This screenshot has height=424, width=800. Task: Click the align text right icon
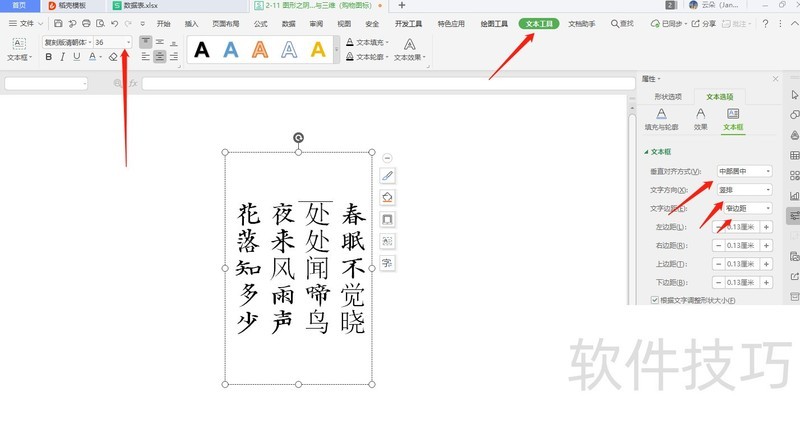point(174,57)
